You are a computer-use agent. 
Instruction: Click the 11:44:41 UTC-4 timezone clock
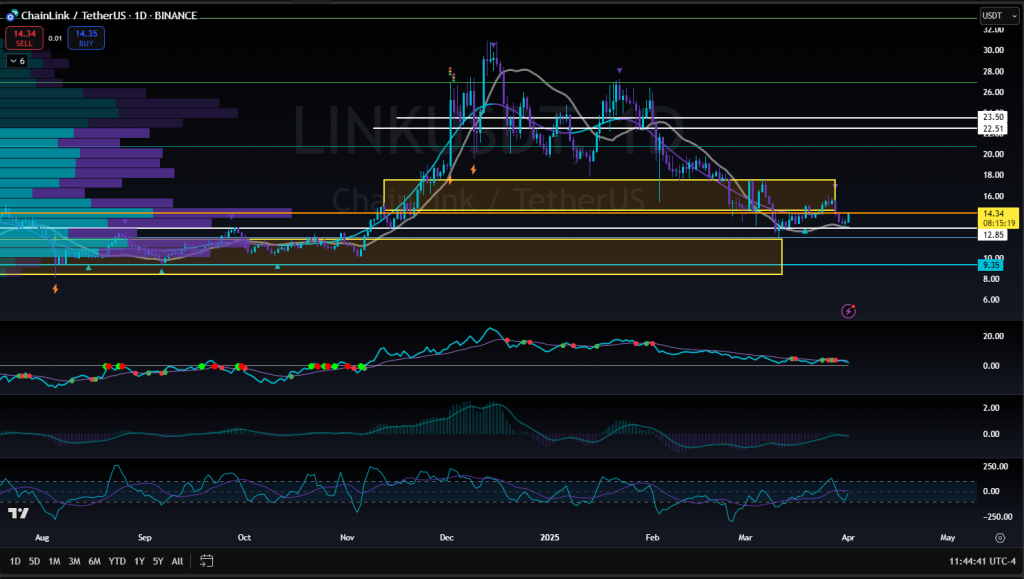982,561
